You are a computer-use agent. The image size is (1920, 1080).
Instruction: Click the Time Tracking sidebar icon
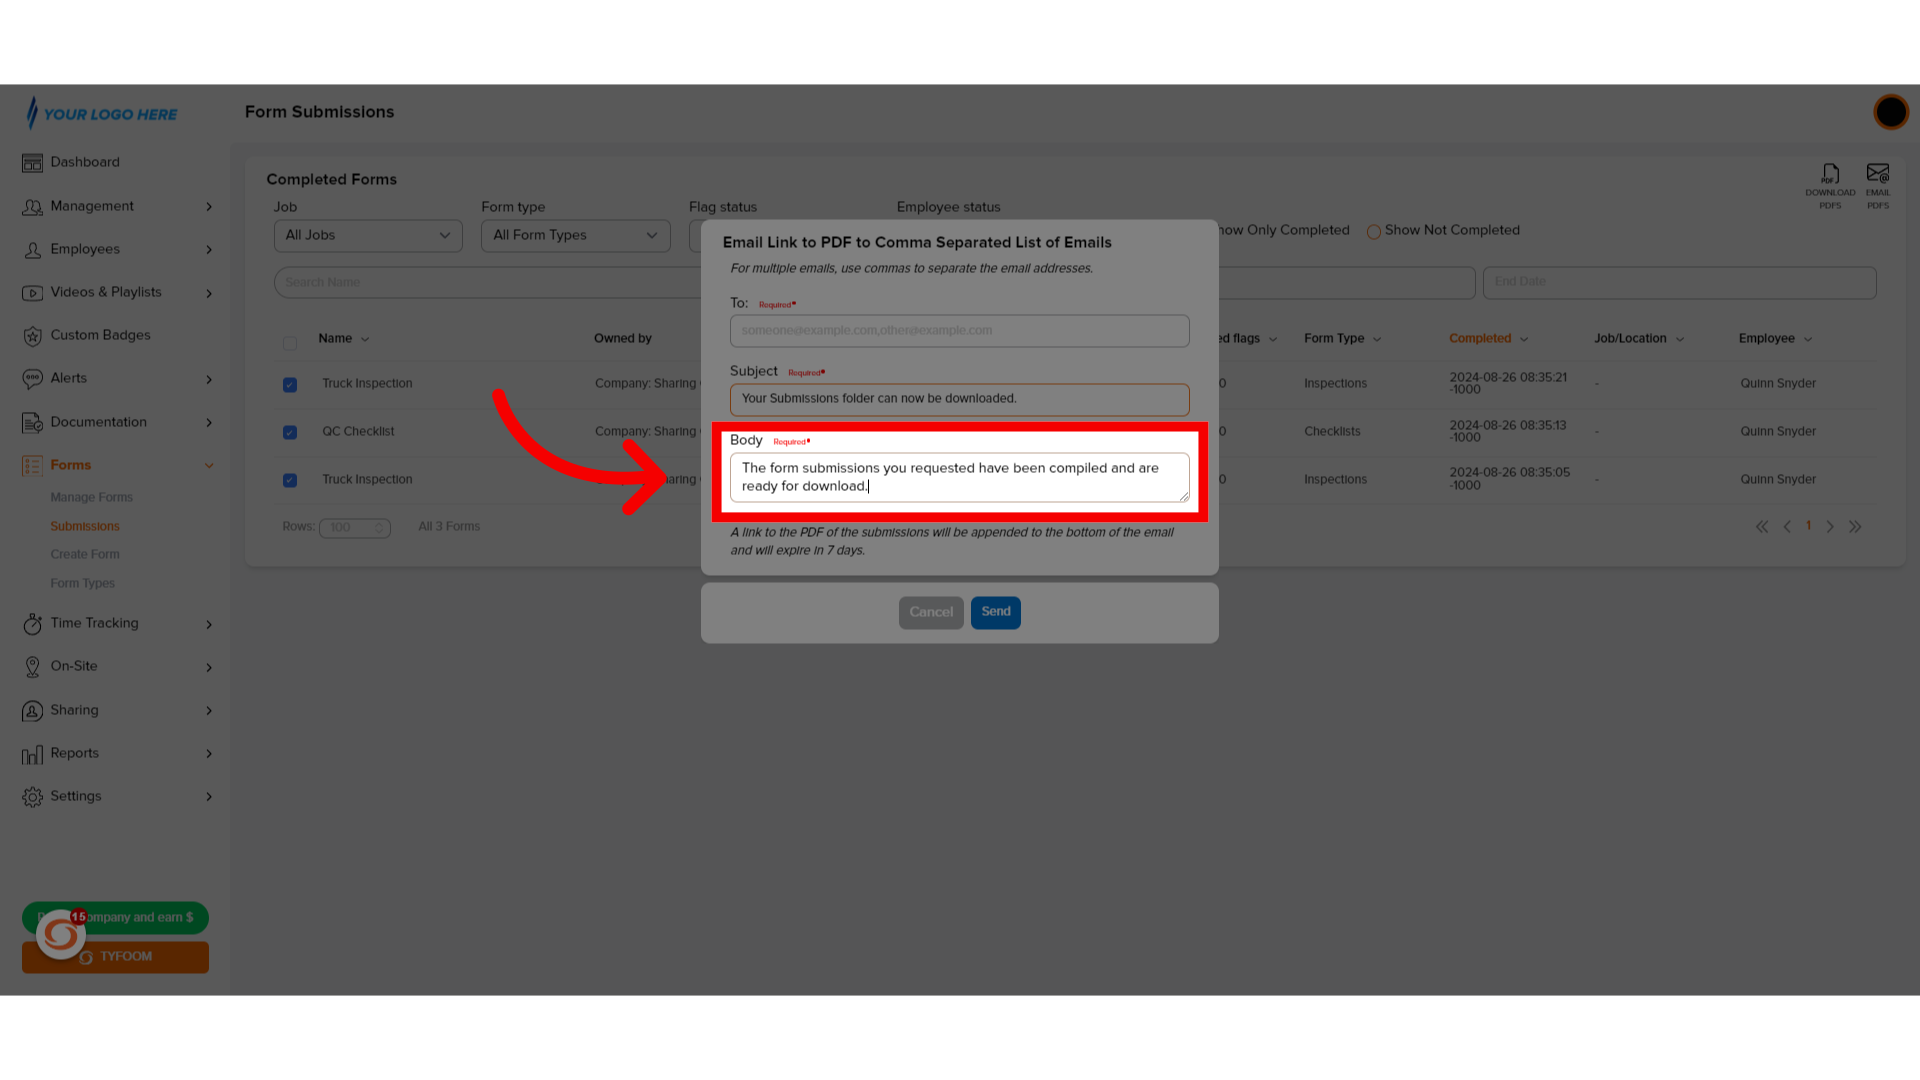pos(33,622)
